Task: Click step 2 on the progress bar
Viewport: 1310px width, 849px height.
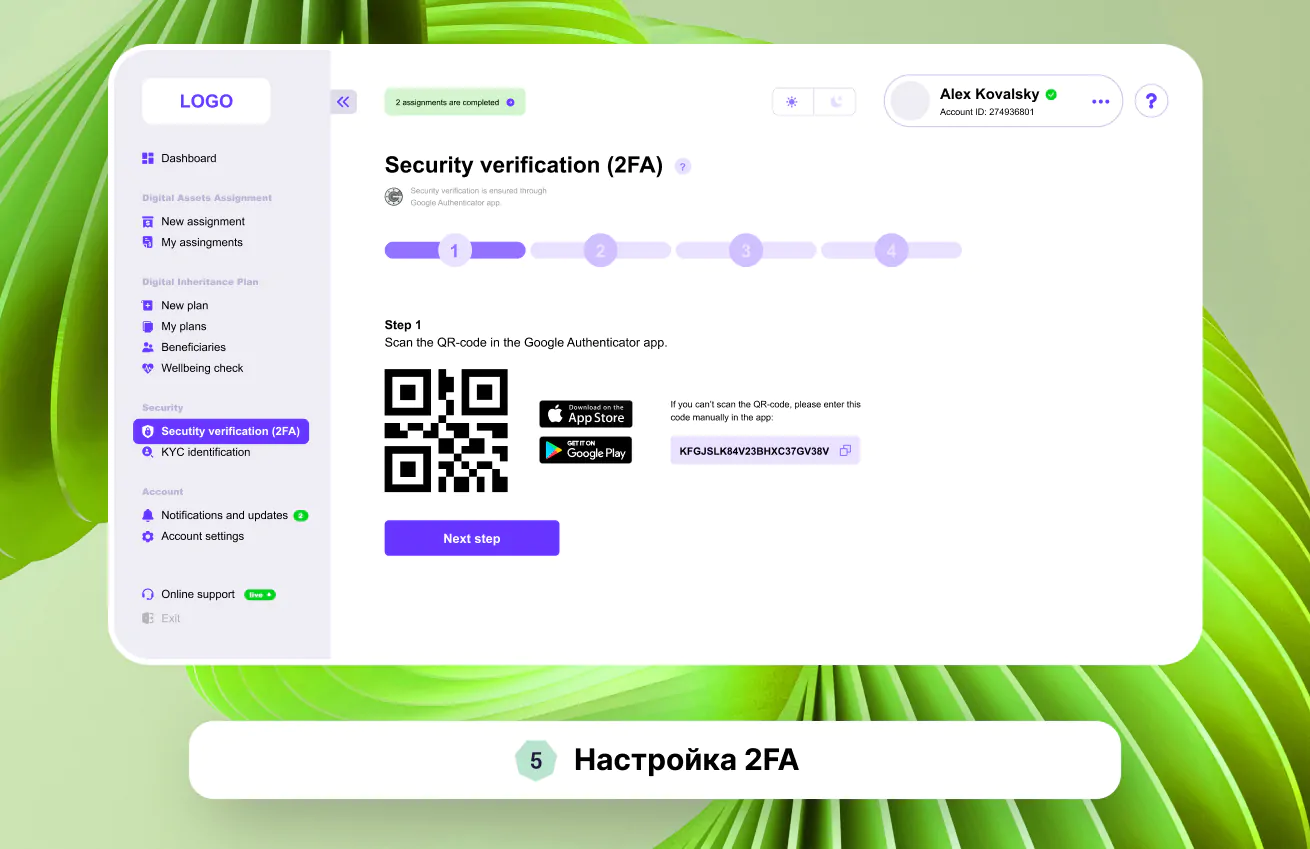Action: coord(600,249)
